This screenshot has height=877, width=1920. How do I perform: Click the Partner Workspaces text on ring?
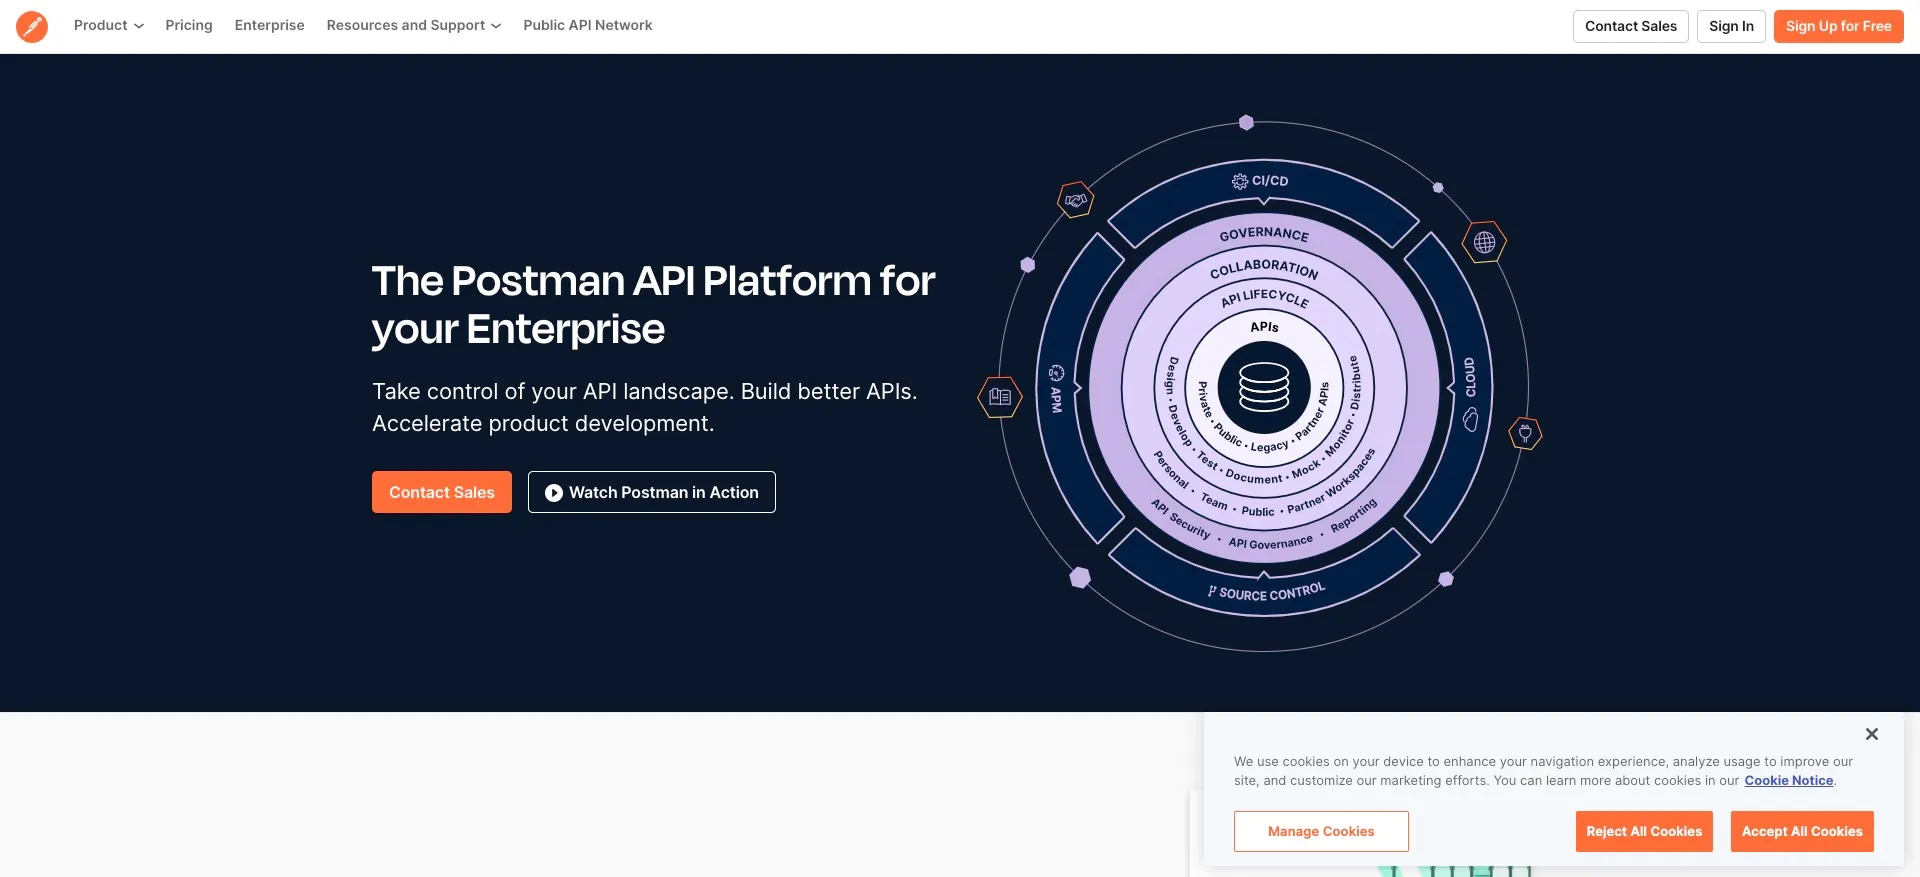pyautogui.click(x=1332, y=481)
